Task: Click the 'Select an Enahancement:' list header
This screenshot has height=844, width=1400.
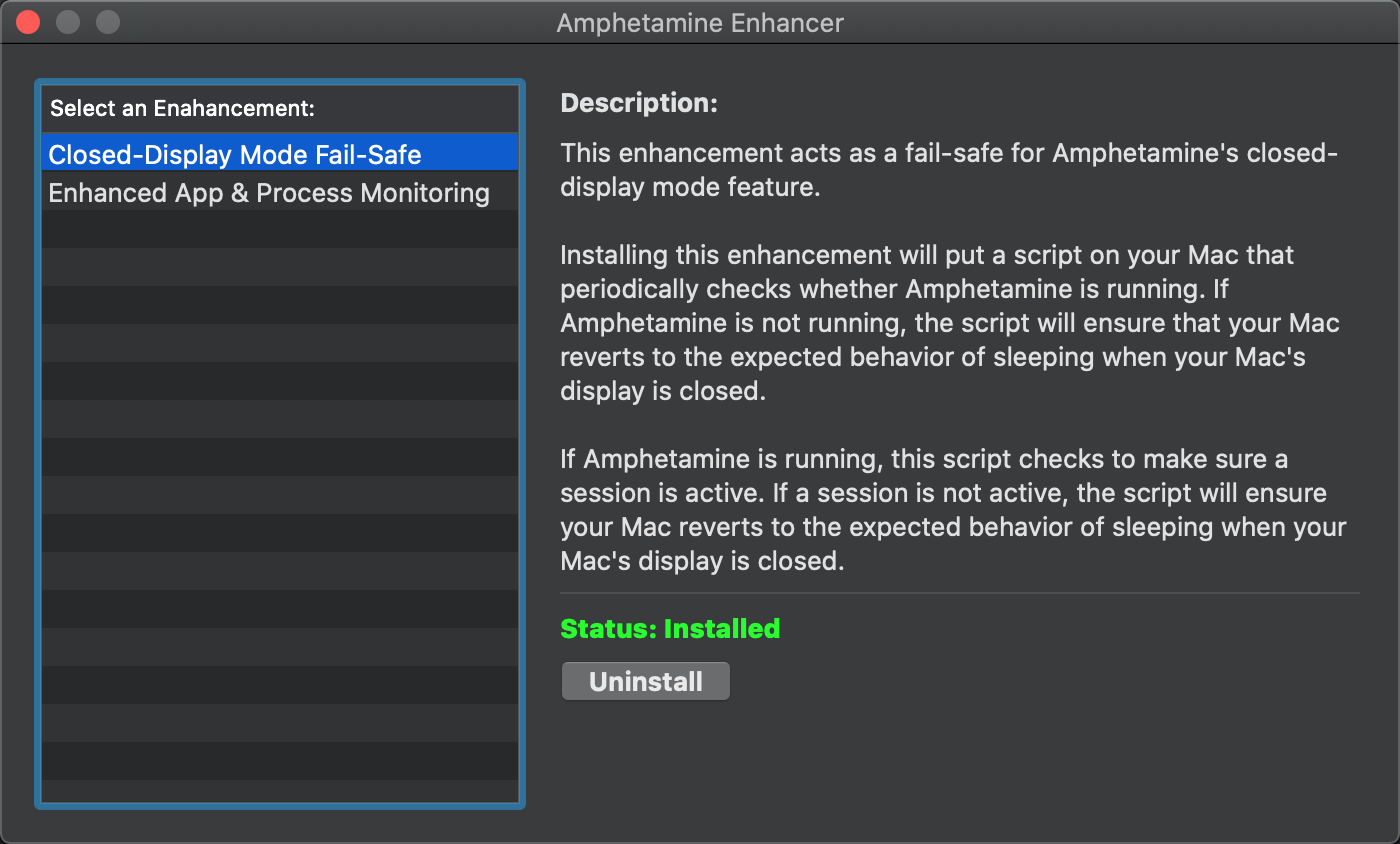Action: click(183, 108)
